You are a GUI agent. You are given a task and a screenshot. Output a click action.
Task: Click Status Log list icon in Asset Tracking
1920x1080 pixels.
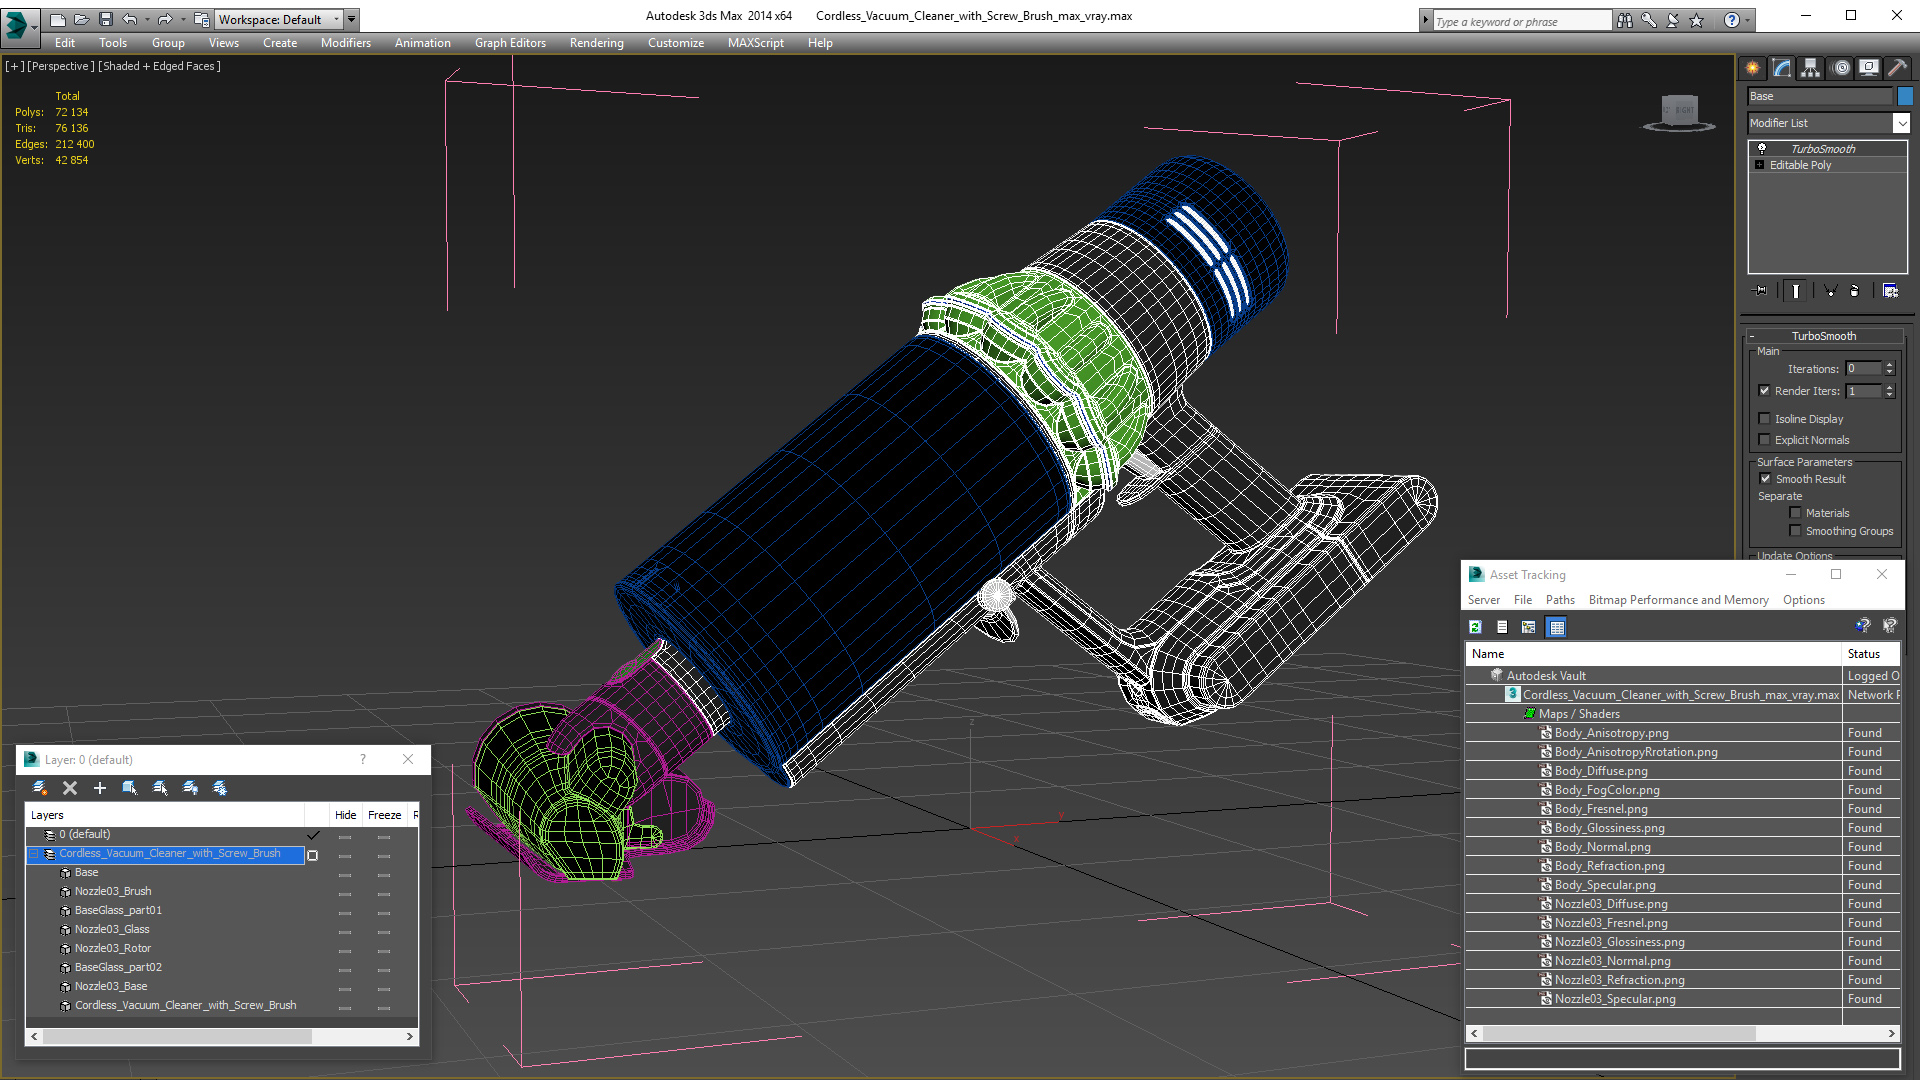[1502, 627]
